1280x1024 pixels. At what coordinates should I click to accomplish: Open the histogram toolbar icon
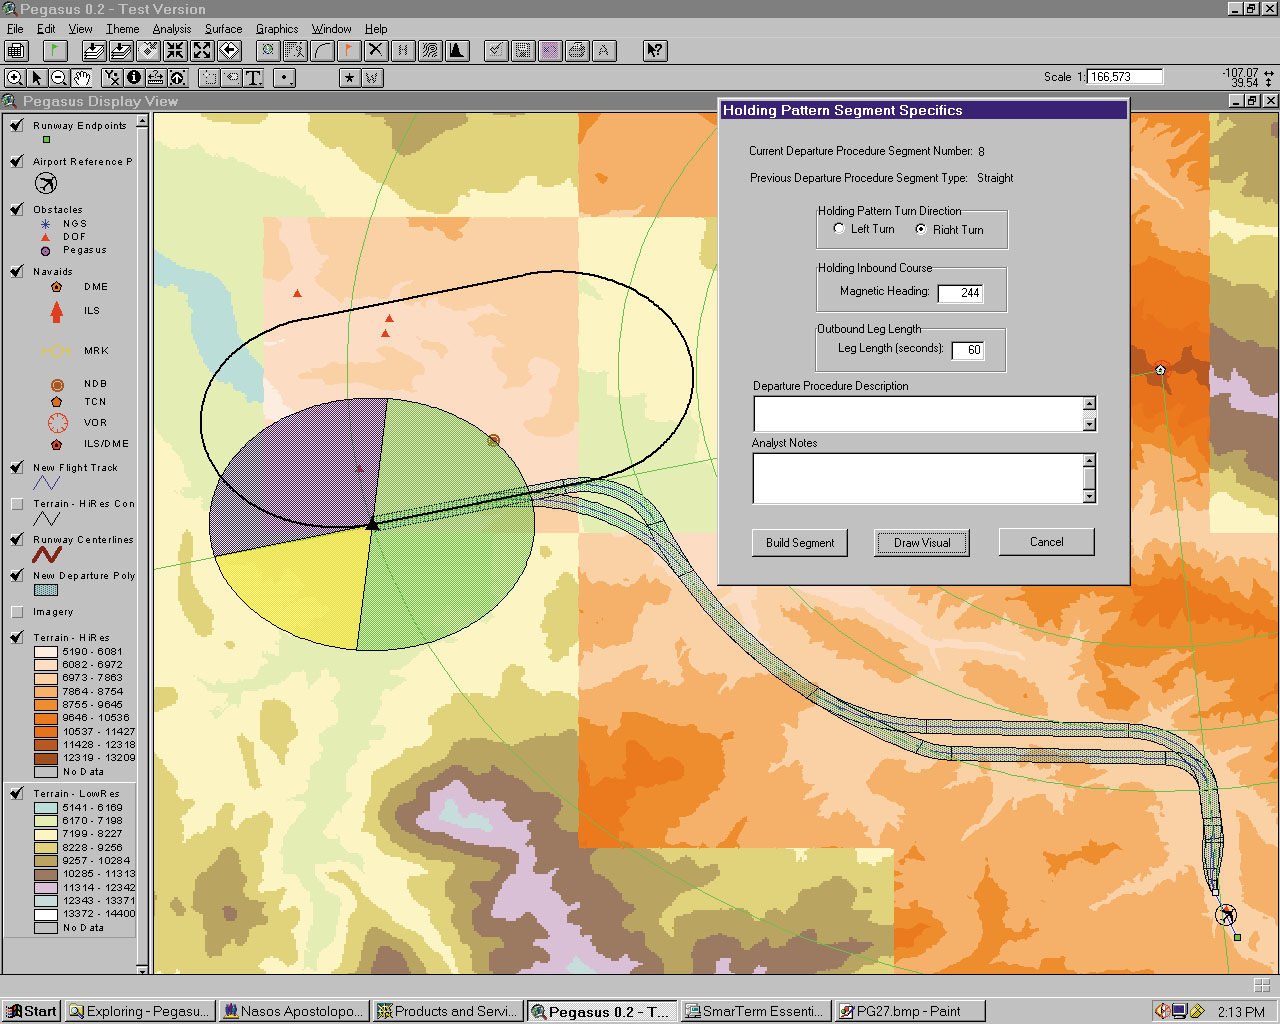(x=457, y=50)
